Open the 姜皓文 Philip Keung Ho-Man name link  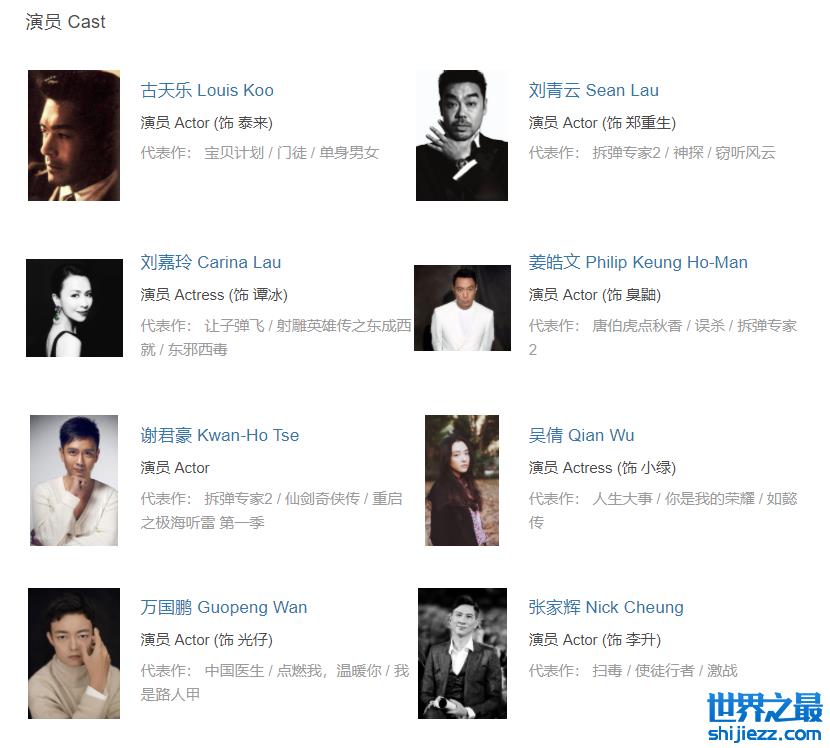click(x=638, y=263)
